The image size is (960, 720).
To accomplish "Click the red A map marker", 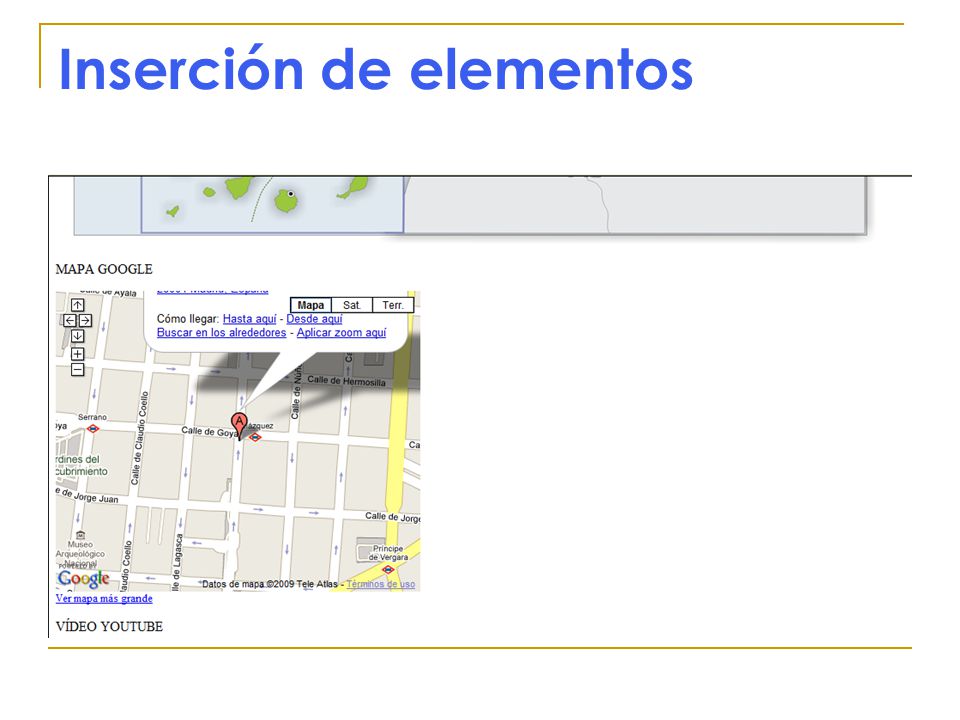I will click(239, 425).
